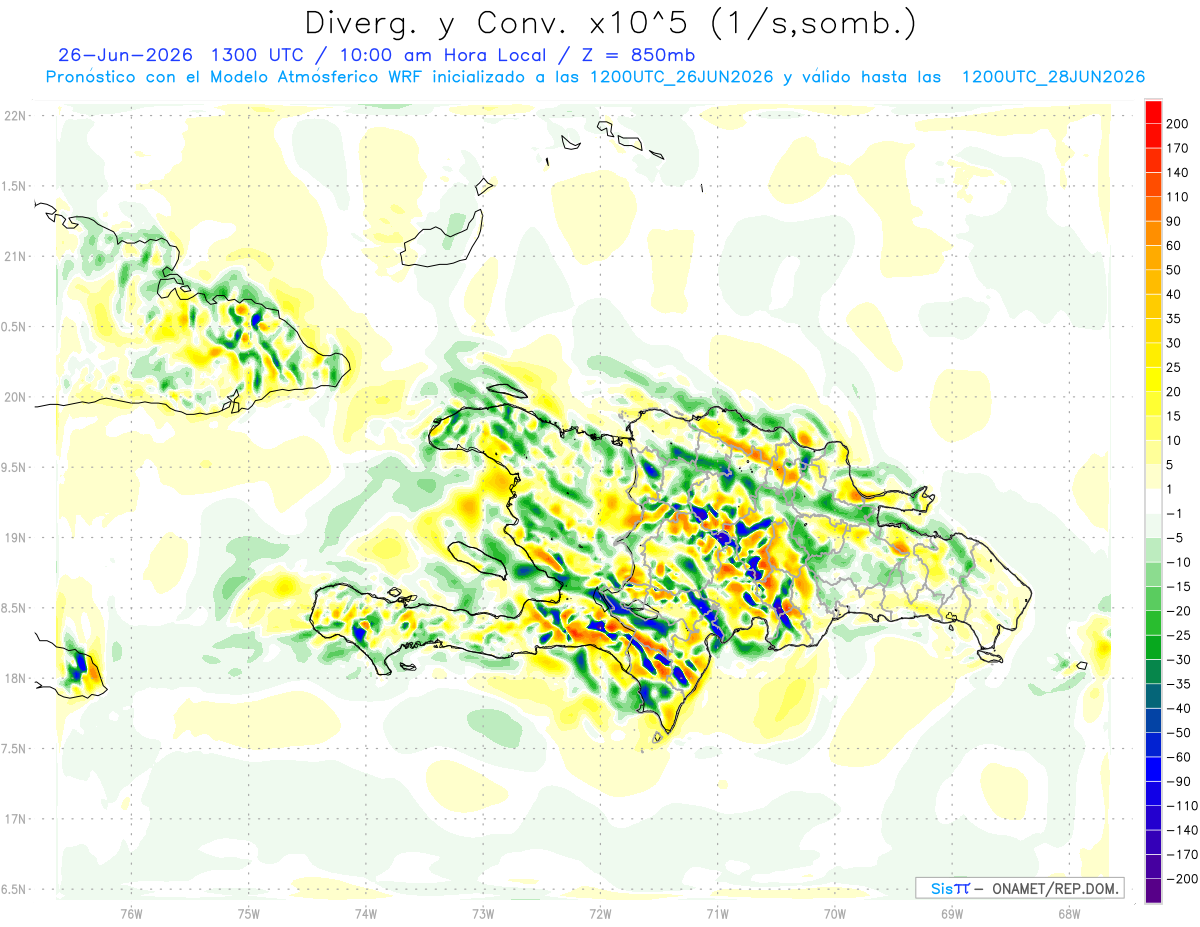Click the latitude label '22N'

pyautogui.click(x=15, y=116)
